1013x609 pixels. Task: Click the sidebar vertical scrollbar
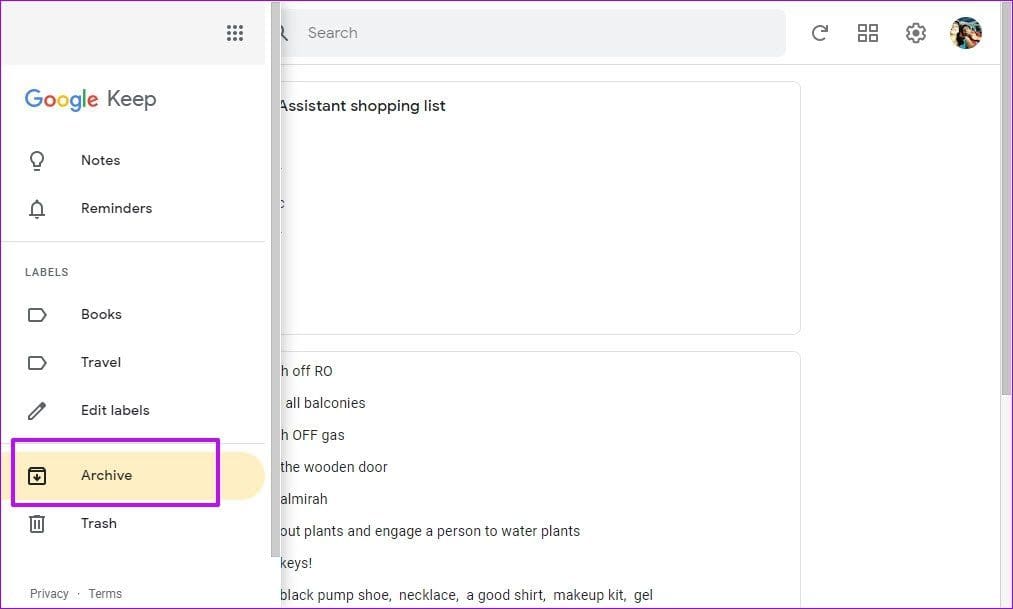[276, 278]
